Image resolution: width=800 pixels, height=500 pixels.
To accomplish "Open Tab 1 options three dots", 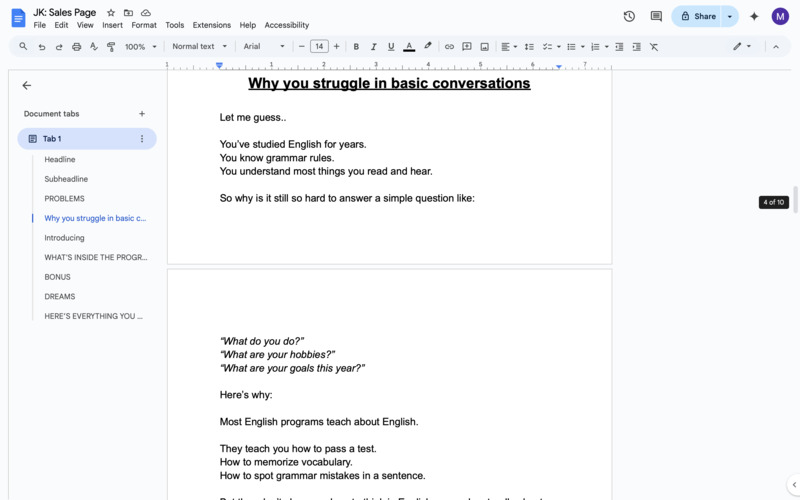I will (x=142, y=139).
